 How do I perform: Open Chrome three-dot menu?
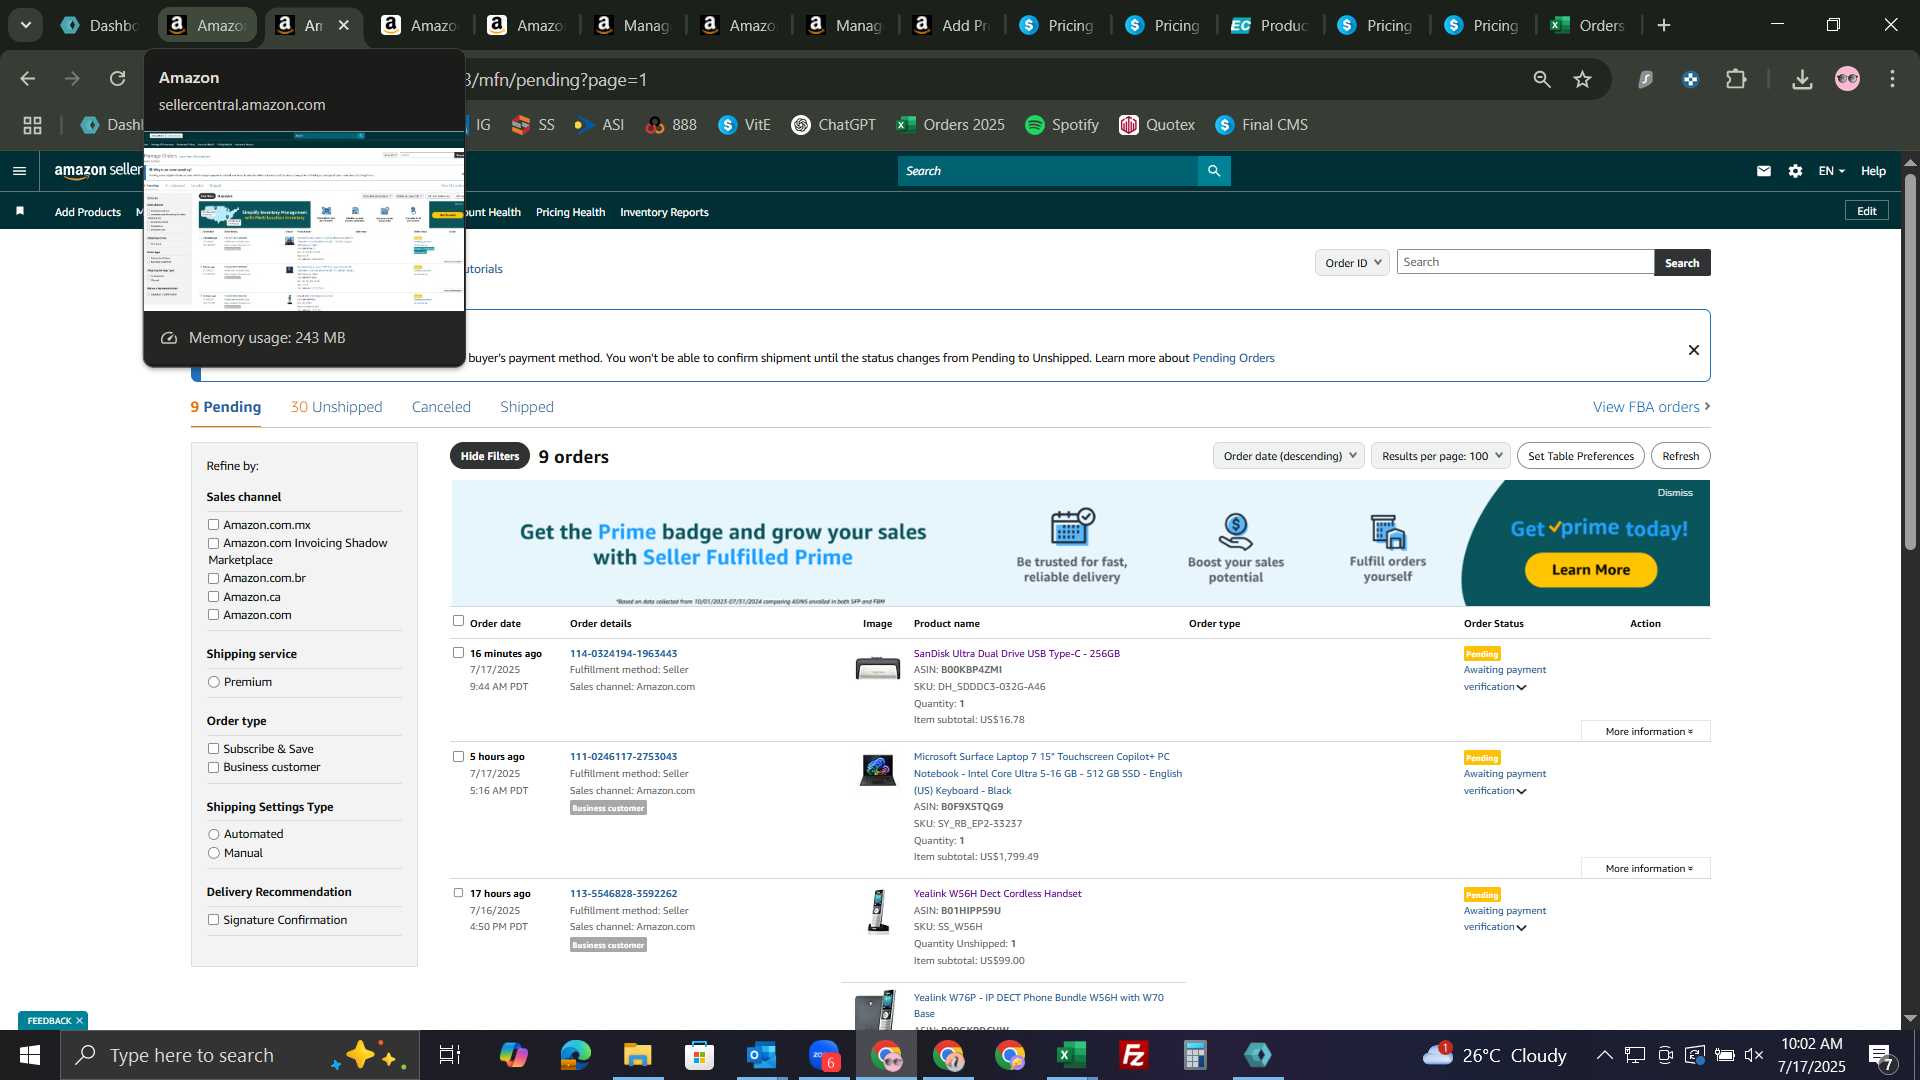pyautogui.click(x=1892, y=79)
